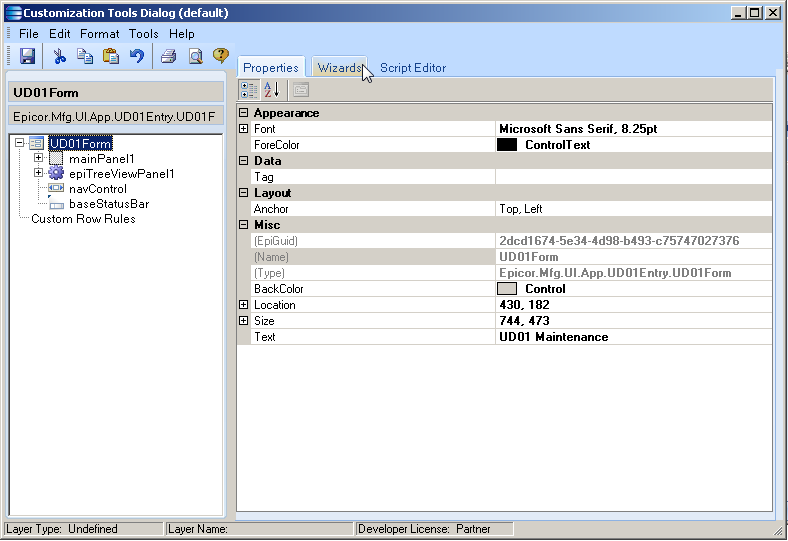Switch to the Script Editor tab

pyautogui.click(x=412, y=68)
